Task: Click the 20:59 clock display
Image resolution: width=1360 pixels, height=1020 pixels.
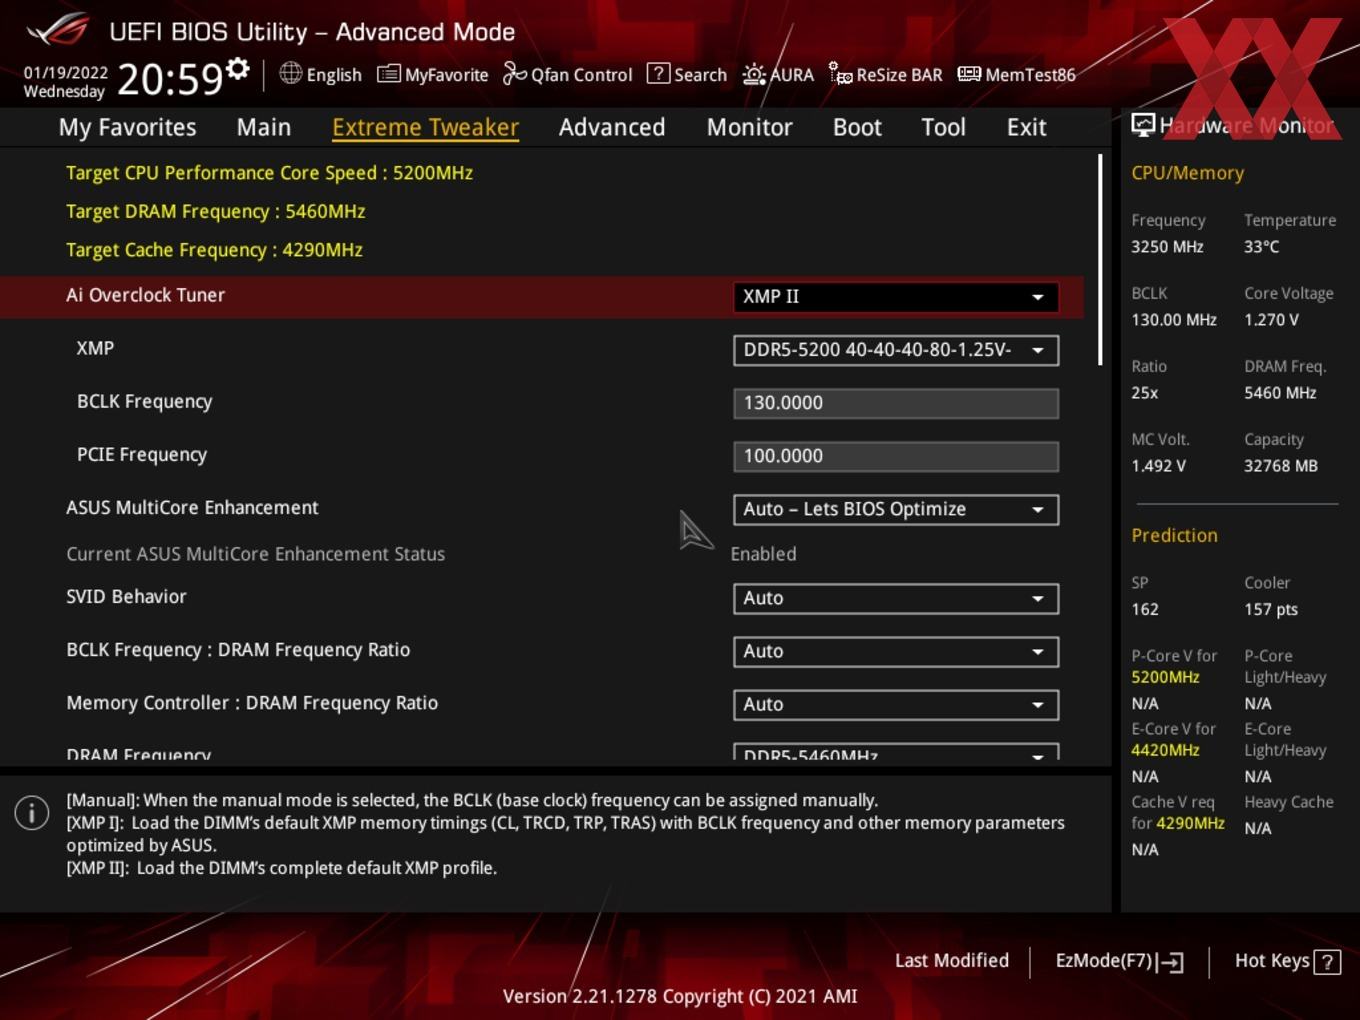Action: (x=170, y=79)
